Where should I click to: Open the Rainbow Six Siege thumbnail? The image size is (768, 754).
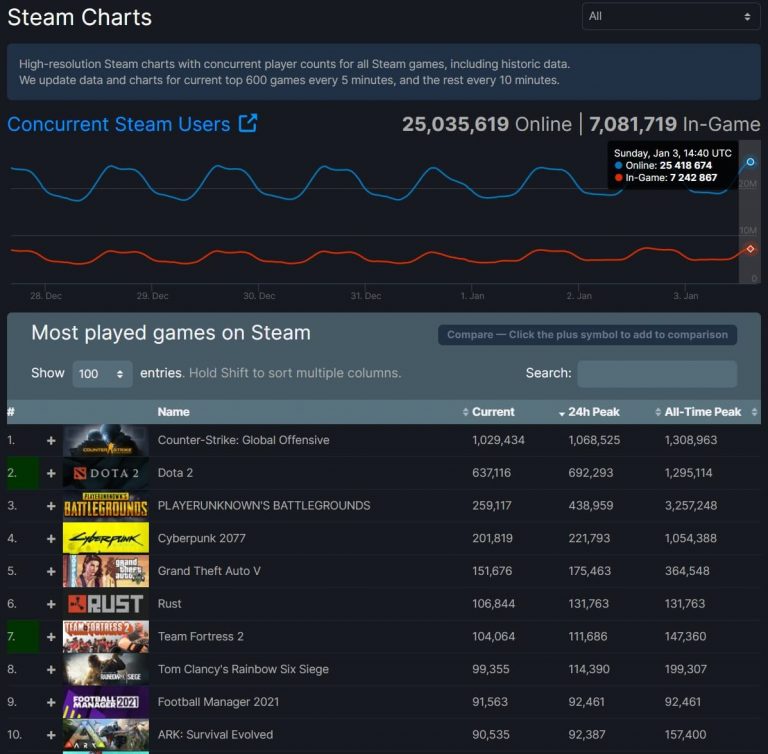click(x=106, y=669)
